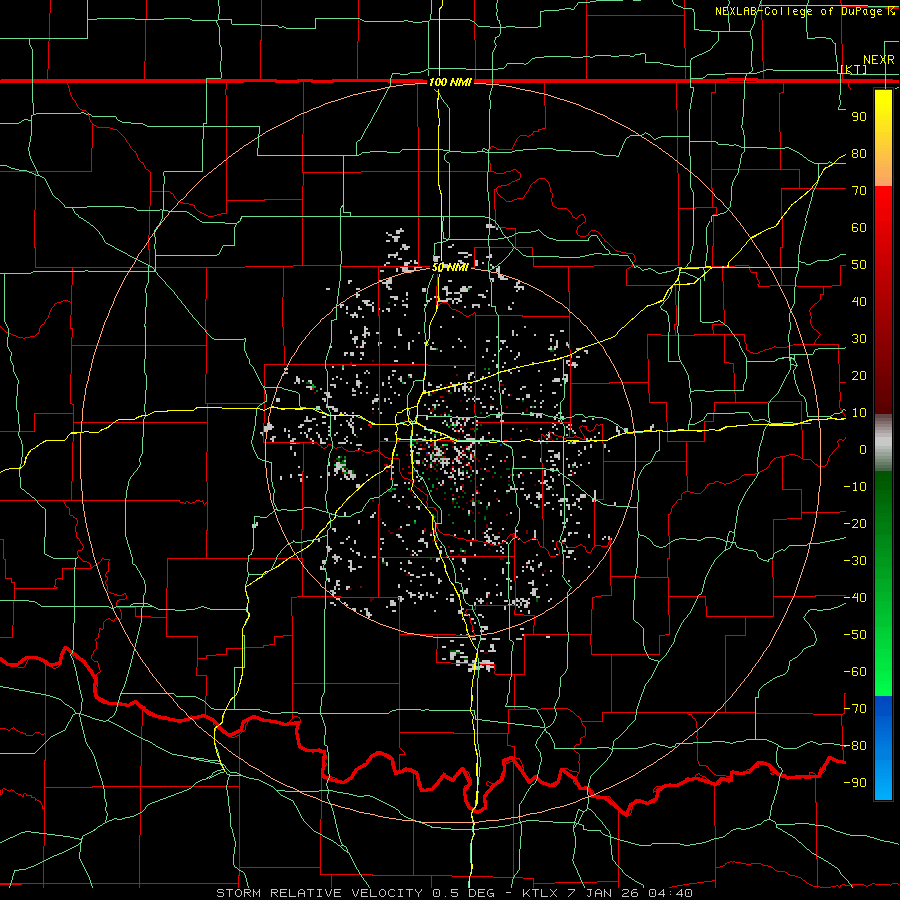The width and height of the screenshot is (900, 900).
Task: Click the 10 value on the velocity scale
Action: coord(859,413)
